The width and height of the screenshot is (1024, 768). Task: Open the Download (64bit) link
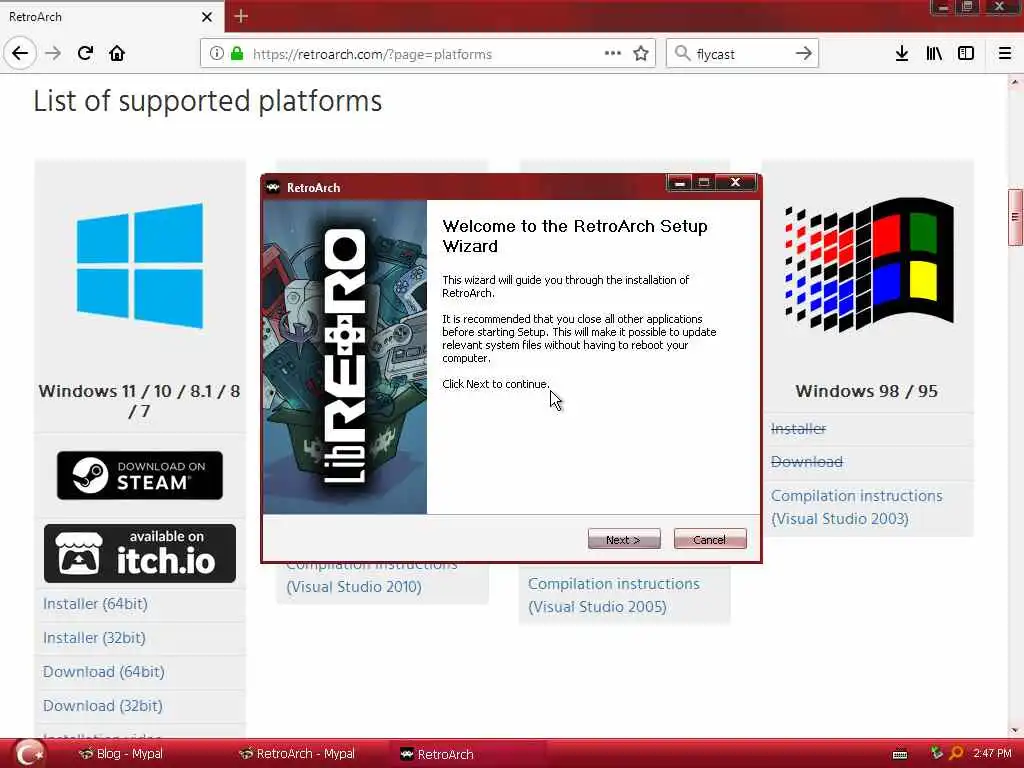point(104,671)
